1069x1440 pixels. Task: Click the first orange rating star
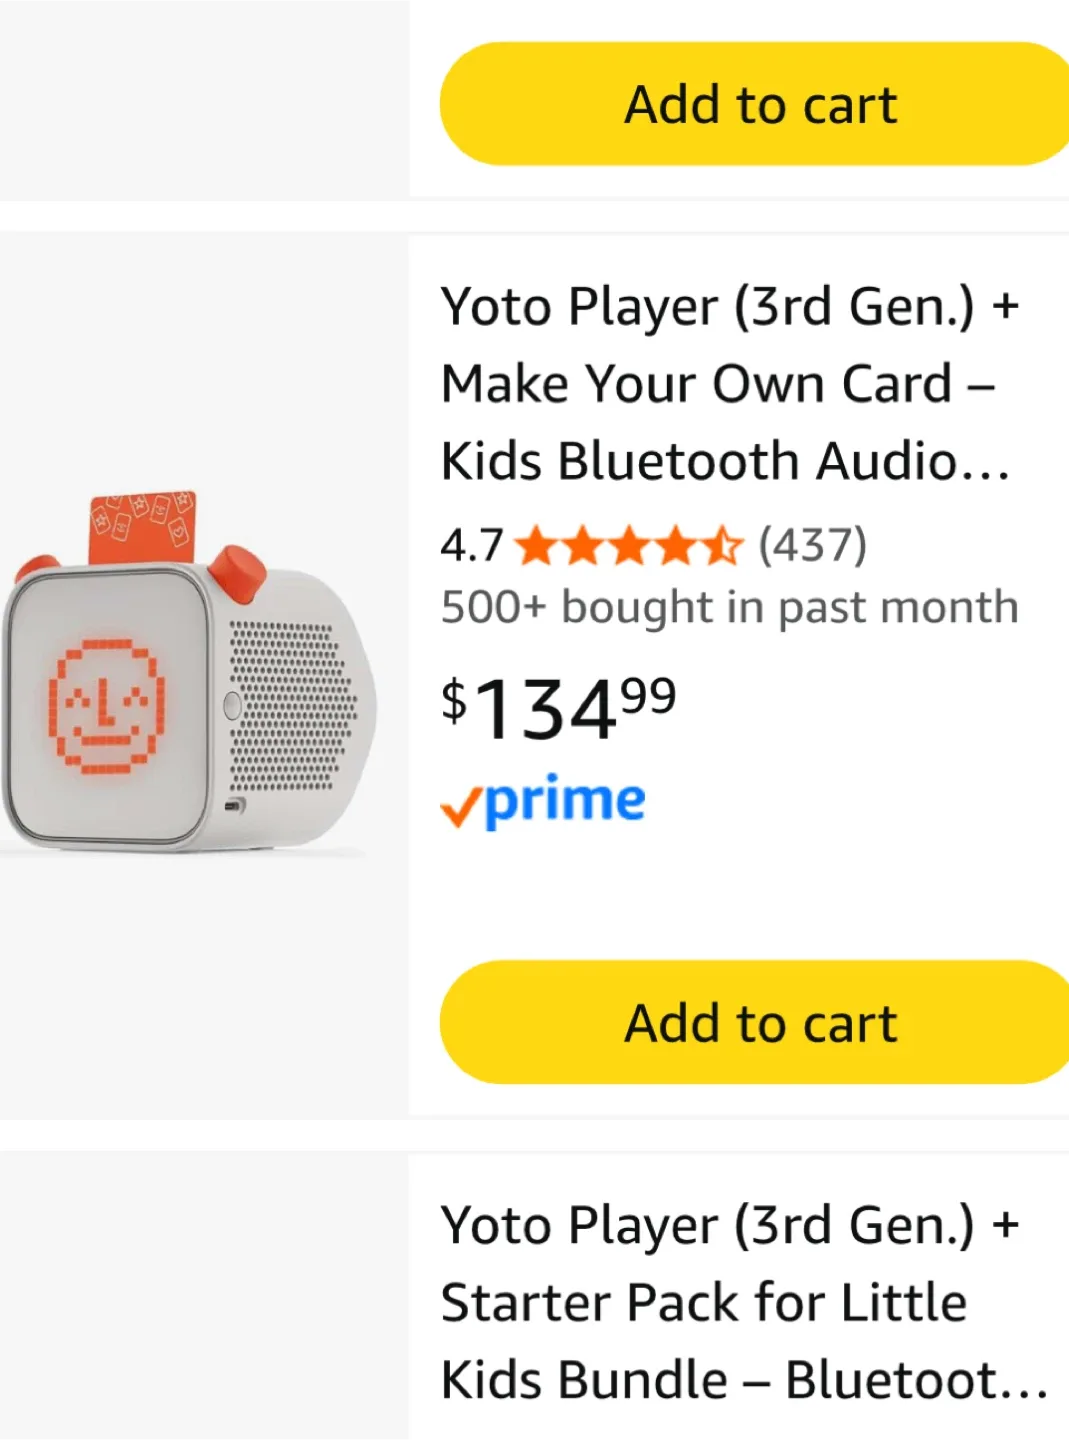click(536, 546)
